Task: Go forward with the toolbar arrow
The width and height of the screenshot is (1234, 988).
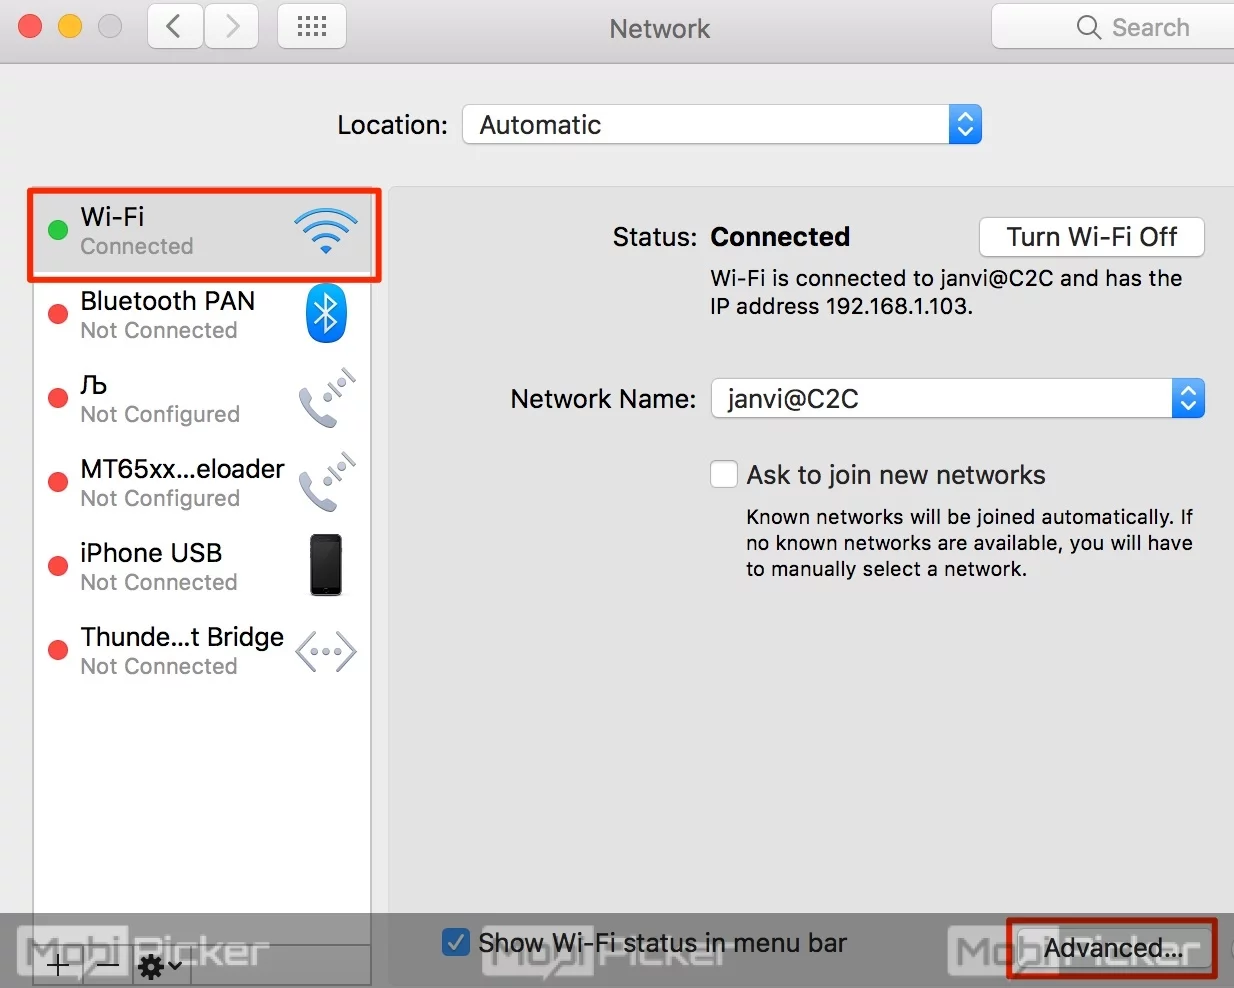Action: [x=232, y=27]
